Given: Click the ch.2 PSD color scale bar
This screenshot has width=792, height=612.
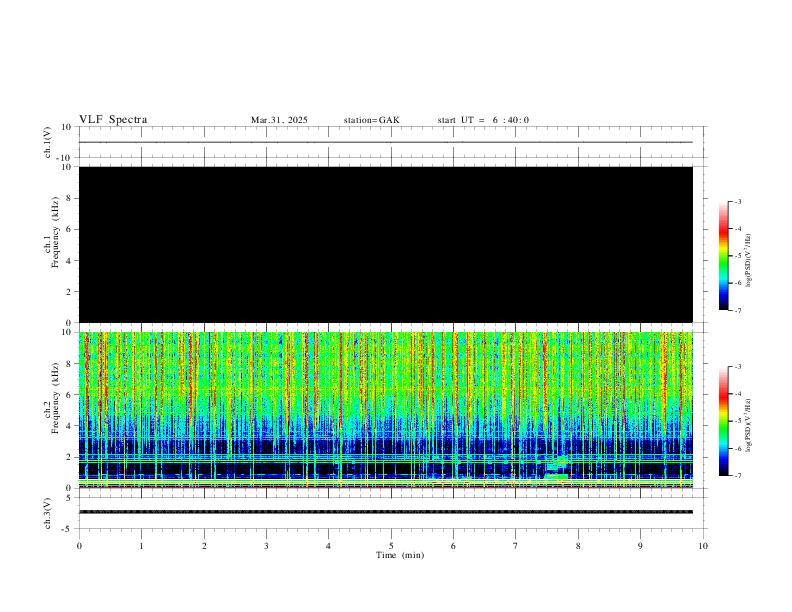Looking at the screenshot, I should tap(723, 421).
